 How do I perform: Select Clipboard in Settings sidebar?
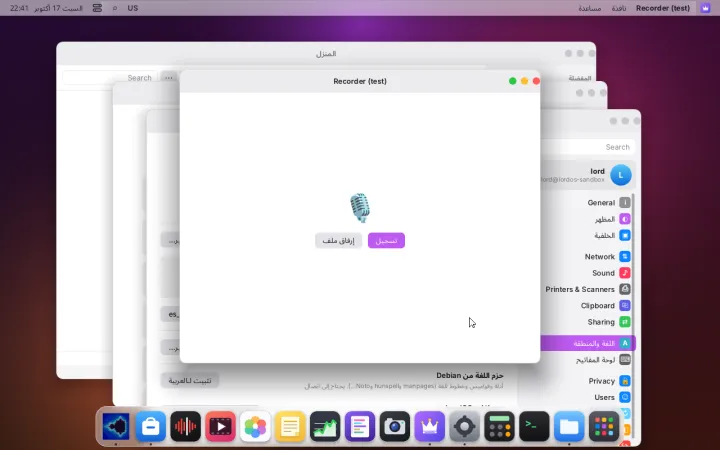point(588,306)
